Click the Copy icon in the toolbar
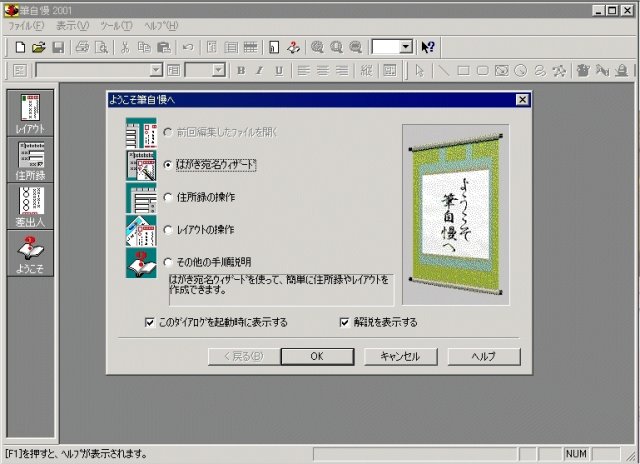Image resolution: width=640 pixels, height=464 pixels. (x=144, y=47)
